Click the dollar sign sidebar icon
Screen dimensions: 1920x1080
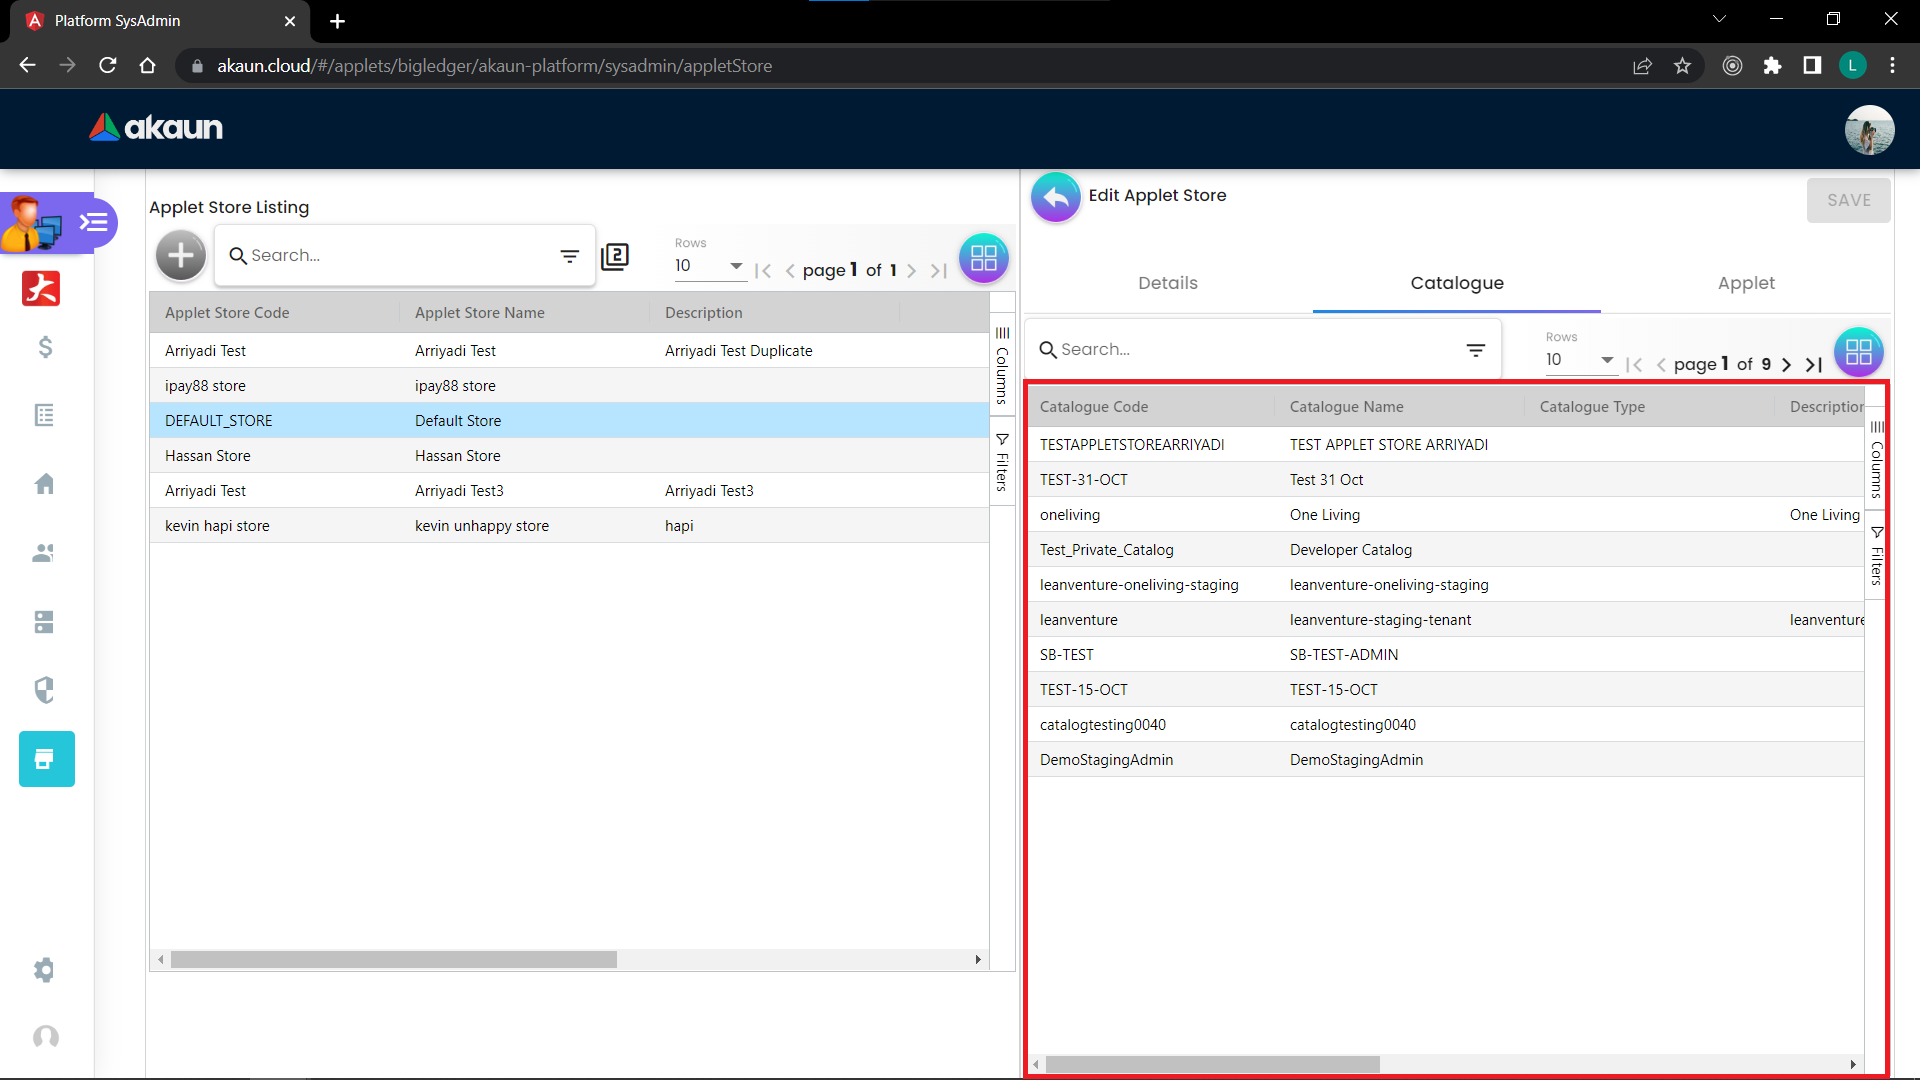45,347
